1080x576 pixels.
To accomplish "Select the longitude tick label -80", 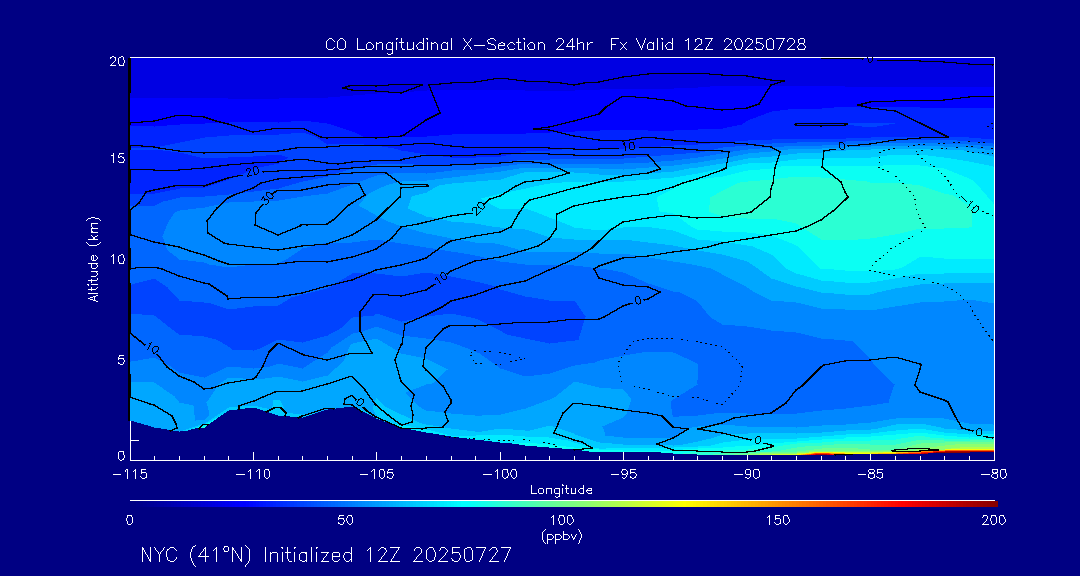I will pyautogui.click(x=994, y=475).
